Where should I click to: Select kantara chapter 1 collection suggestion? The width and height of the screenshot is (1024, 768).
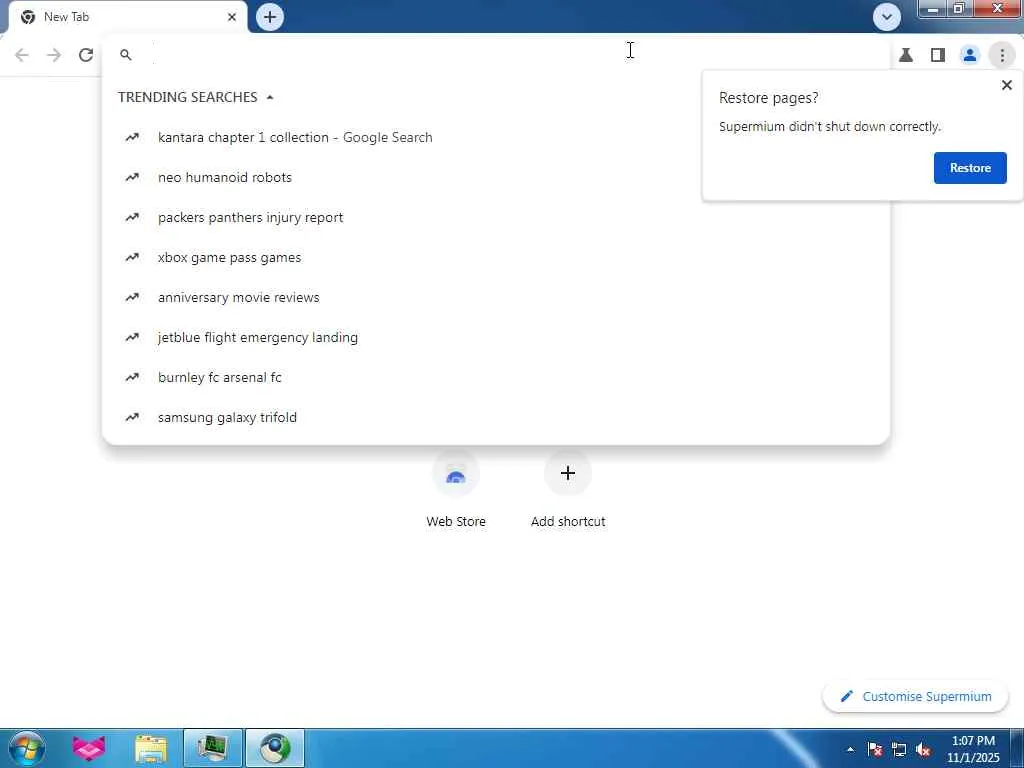(496, 137)
